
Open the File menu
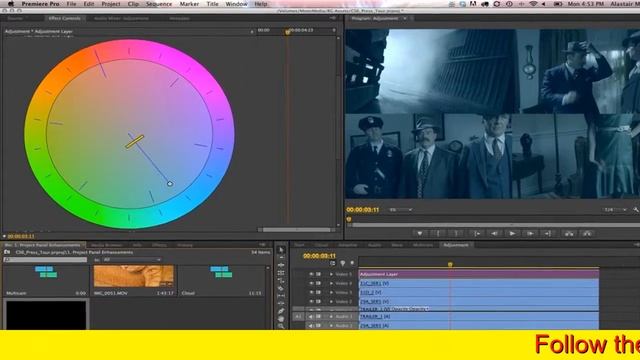pos(71,4)
